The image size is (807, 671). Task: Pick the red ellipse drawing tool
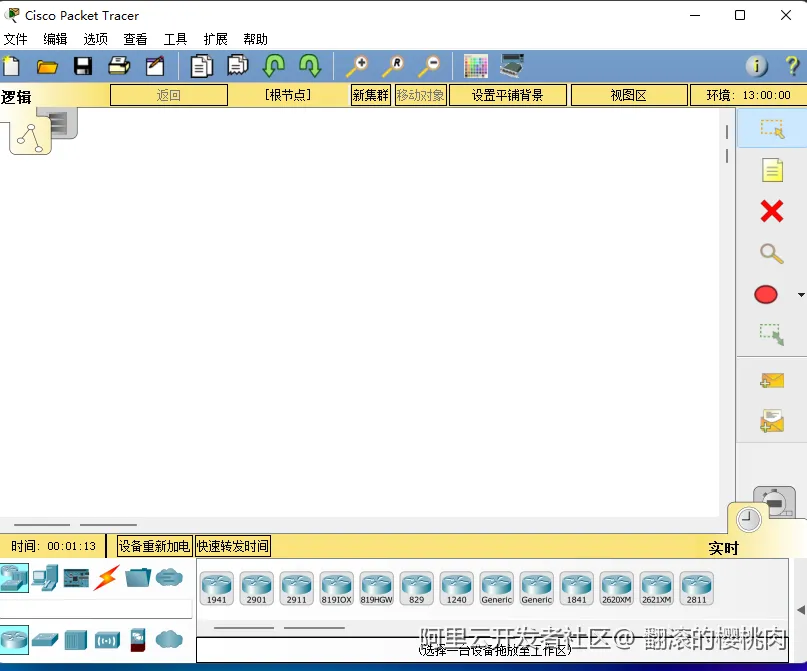tap(766, 295)
